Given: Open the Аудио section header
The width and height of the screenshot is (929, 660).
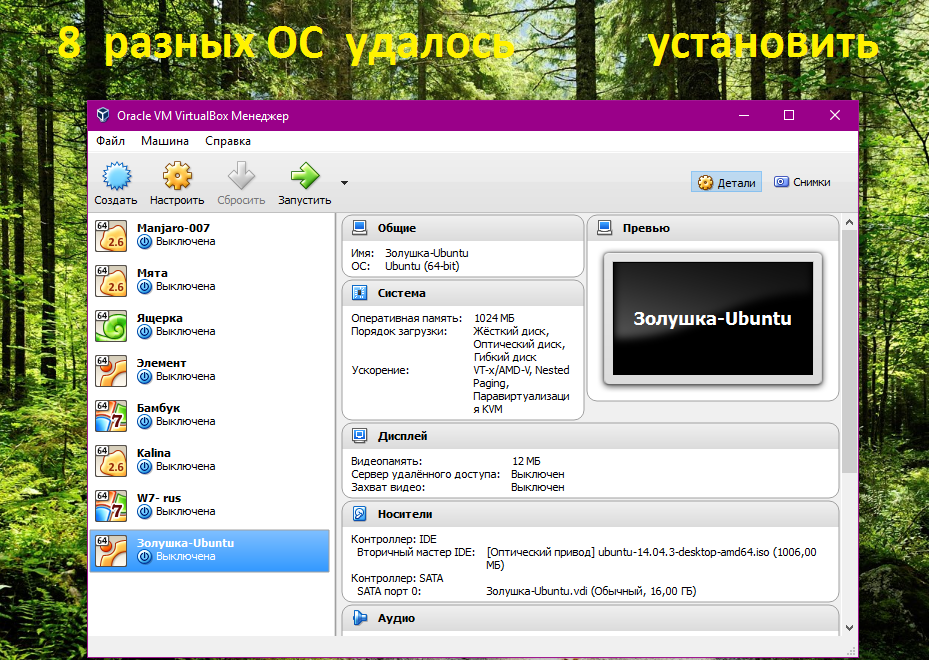Looking at the screenshot, I should point(590,618).
